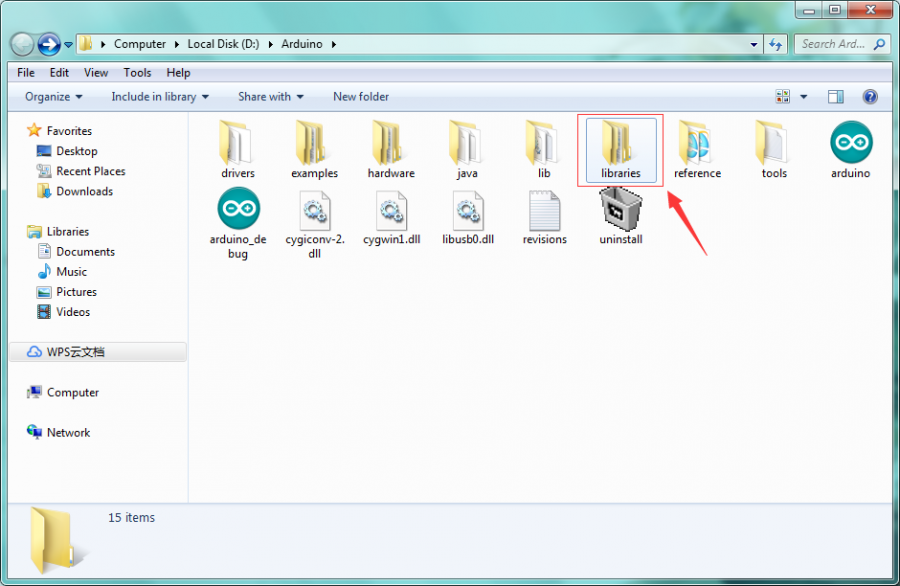Open the View menu

[95, 72]
